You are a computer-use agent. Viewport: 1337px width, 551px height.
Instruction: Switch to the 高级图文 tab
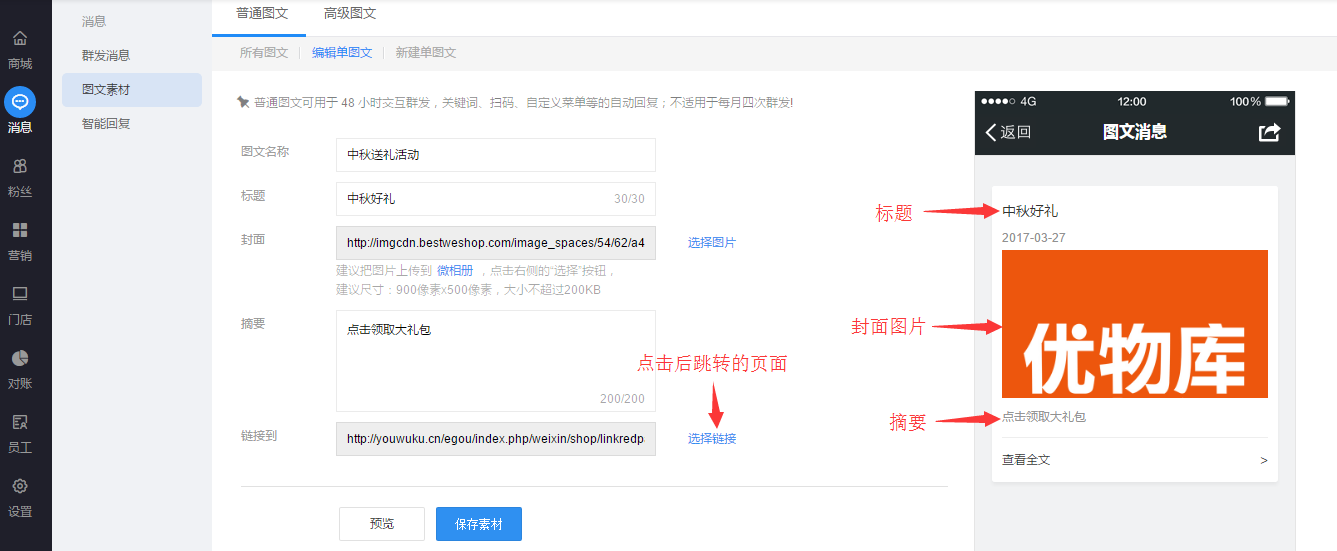350,13
